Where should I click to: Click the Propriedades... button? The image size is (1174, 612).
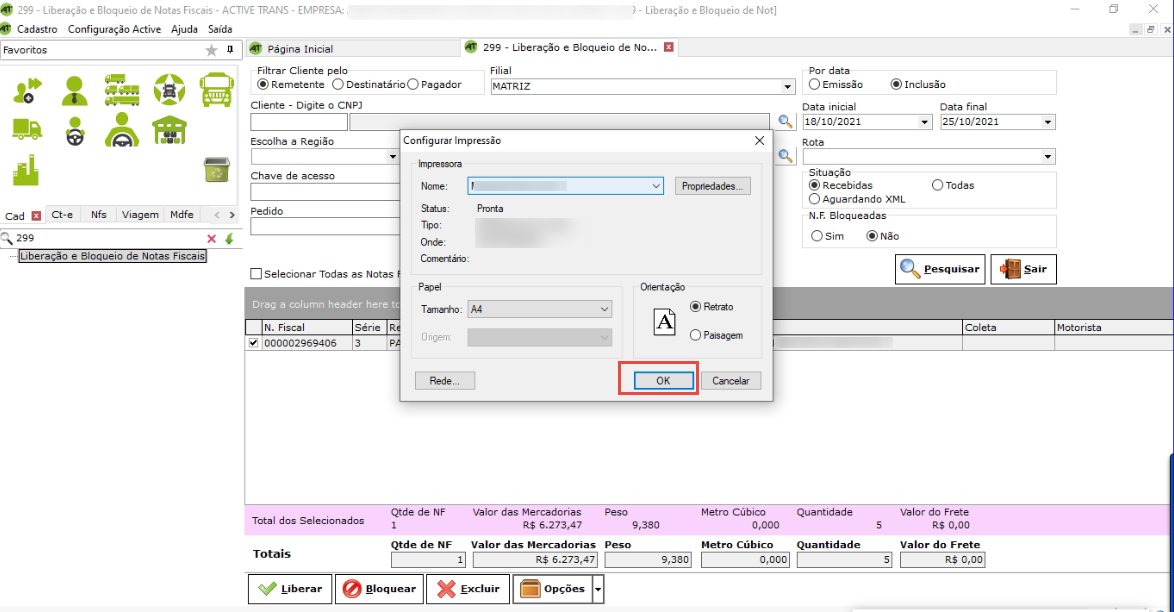[713, 186]
